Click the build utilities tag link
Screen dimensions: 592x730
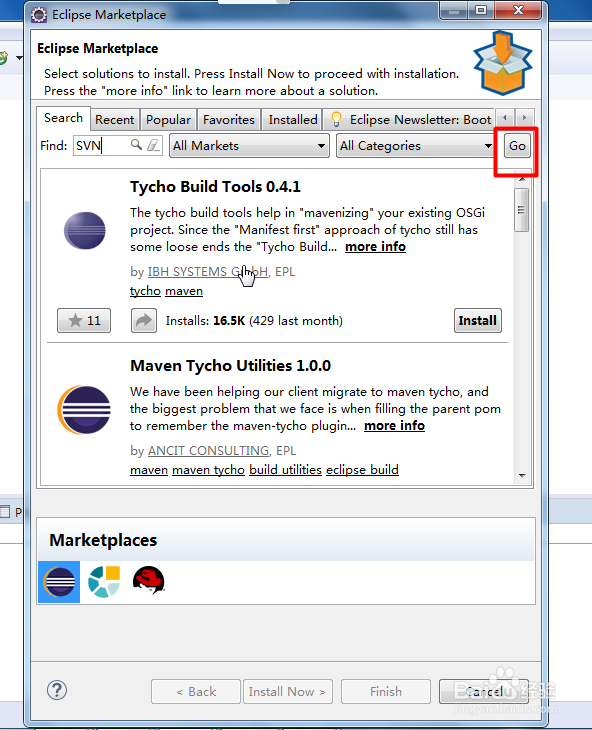click(x=285, y=470)
